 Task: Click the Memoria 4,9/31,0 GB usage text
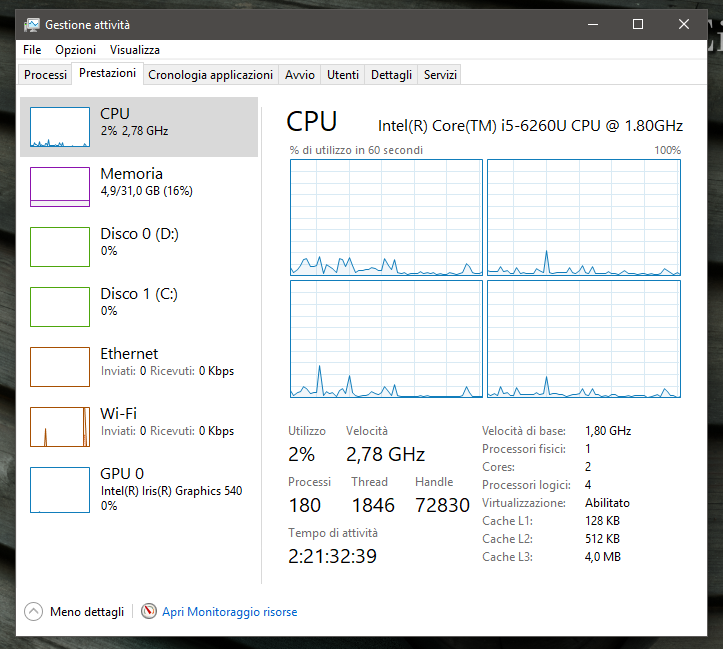coord(147,191)
